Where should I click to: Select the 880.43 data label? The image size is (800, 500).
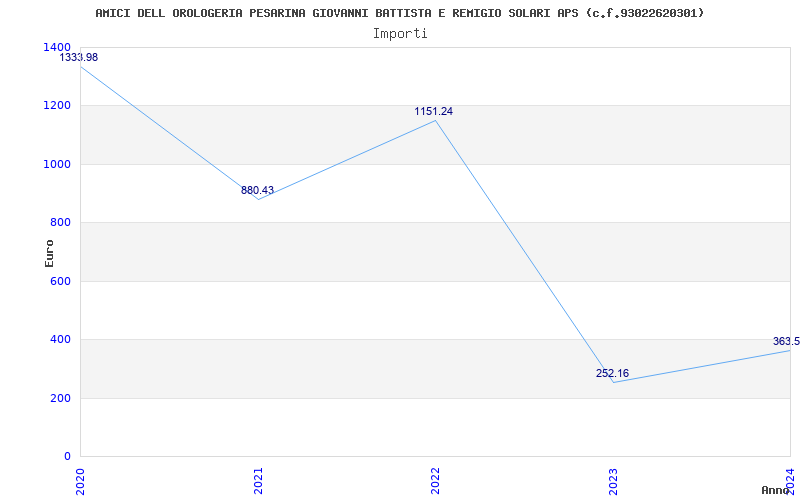[257, 190]
